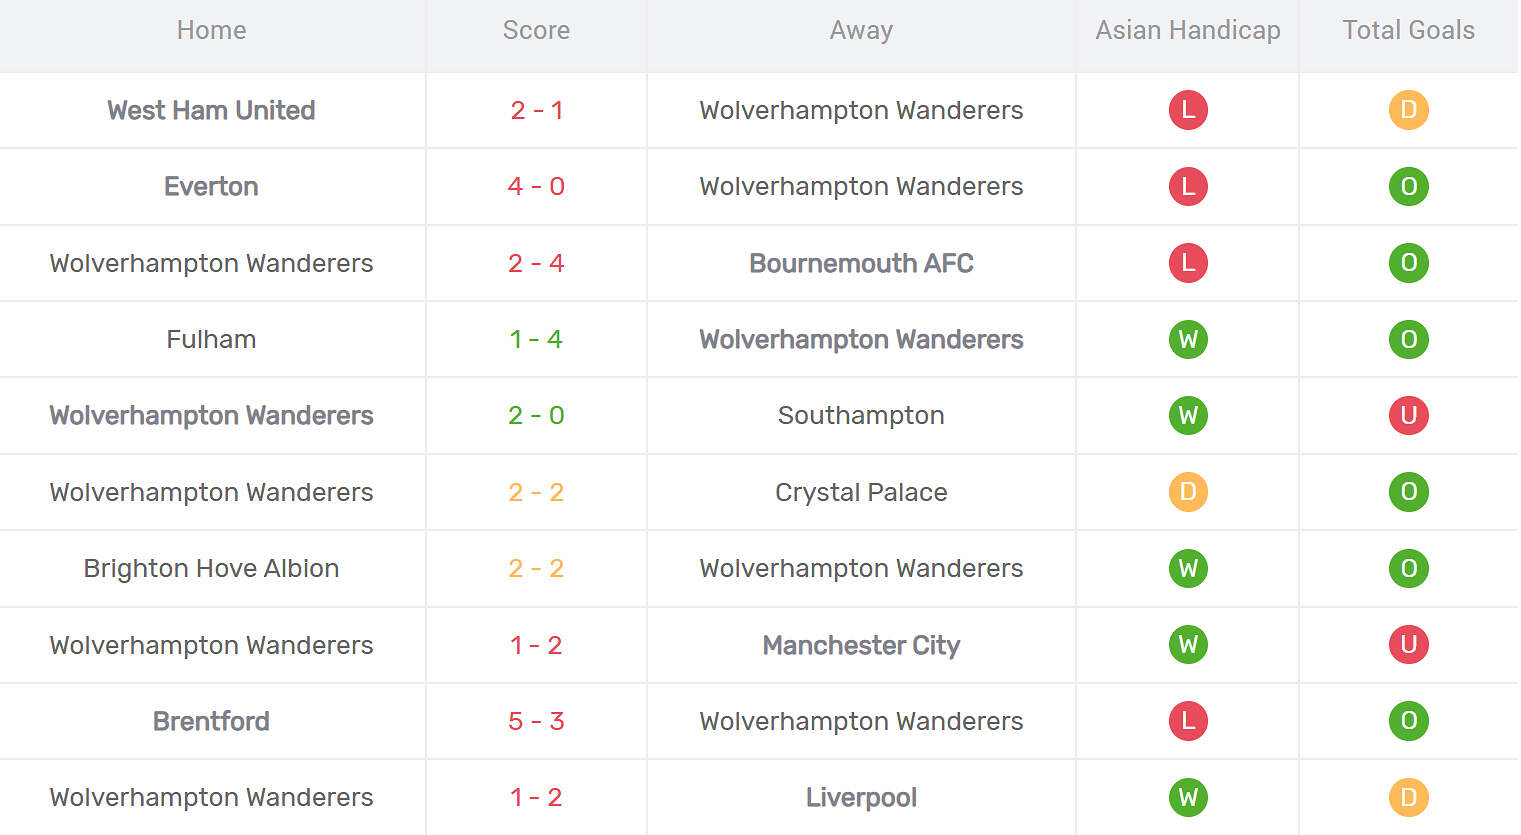Image resolution: width=1521 pixels, height=835 pixels.
Task: Click the green W handicap badge in Brighton row
Action: click(1188, 568)
